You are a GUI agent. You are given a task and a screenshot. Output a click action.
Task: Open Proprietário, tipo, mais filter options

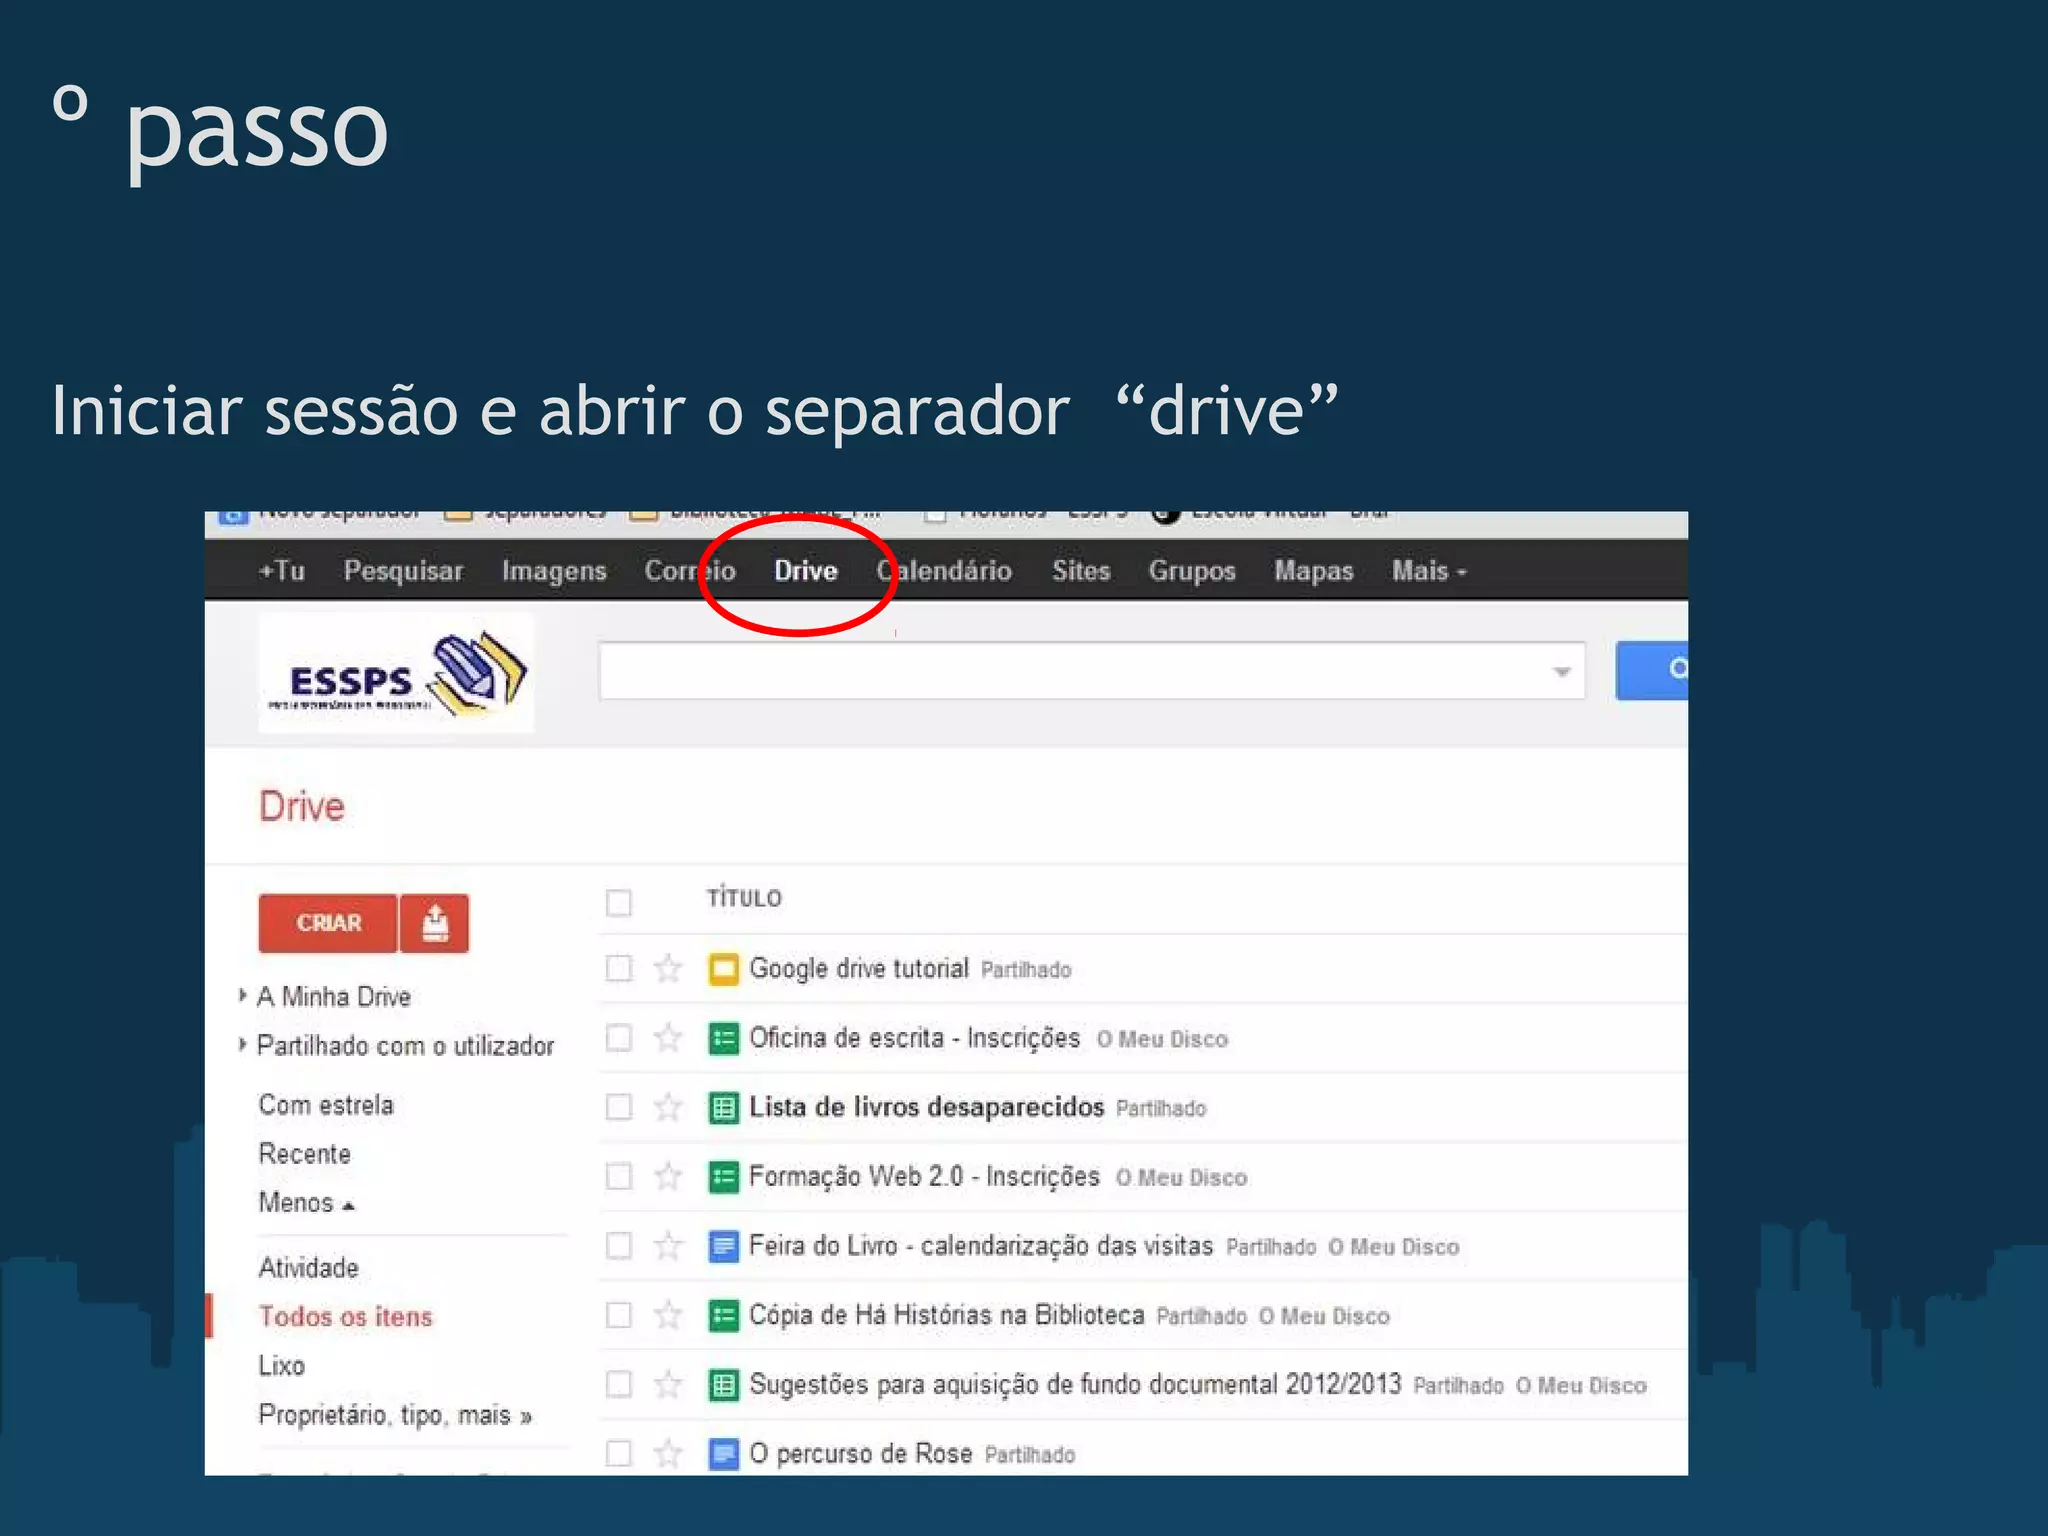point(395,1415)
